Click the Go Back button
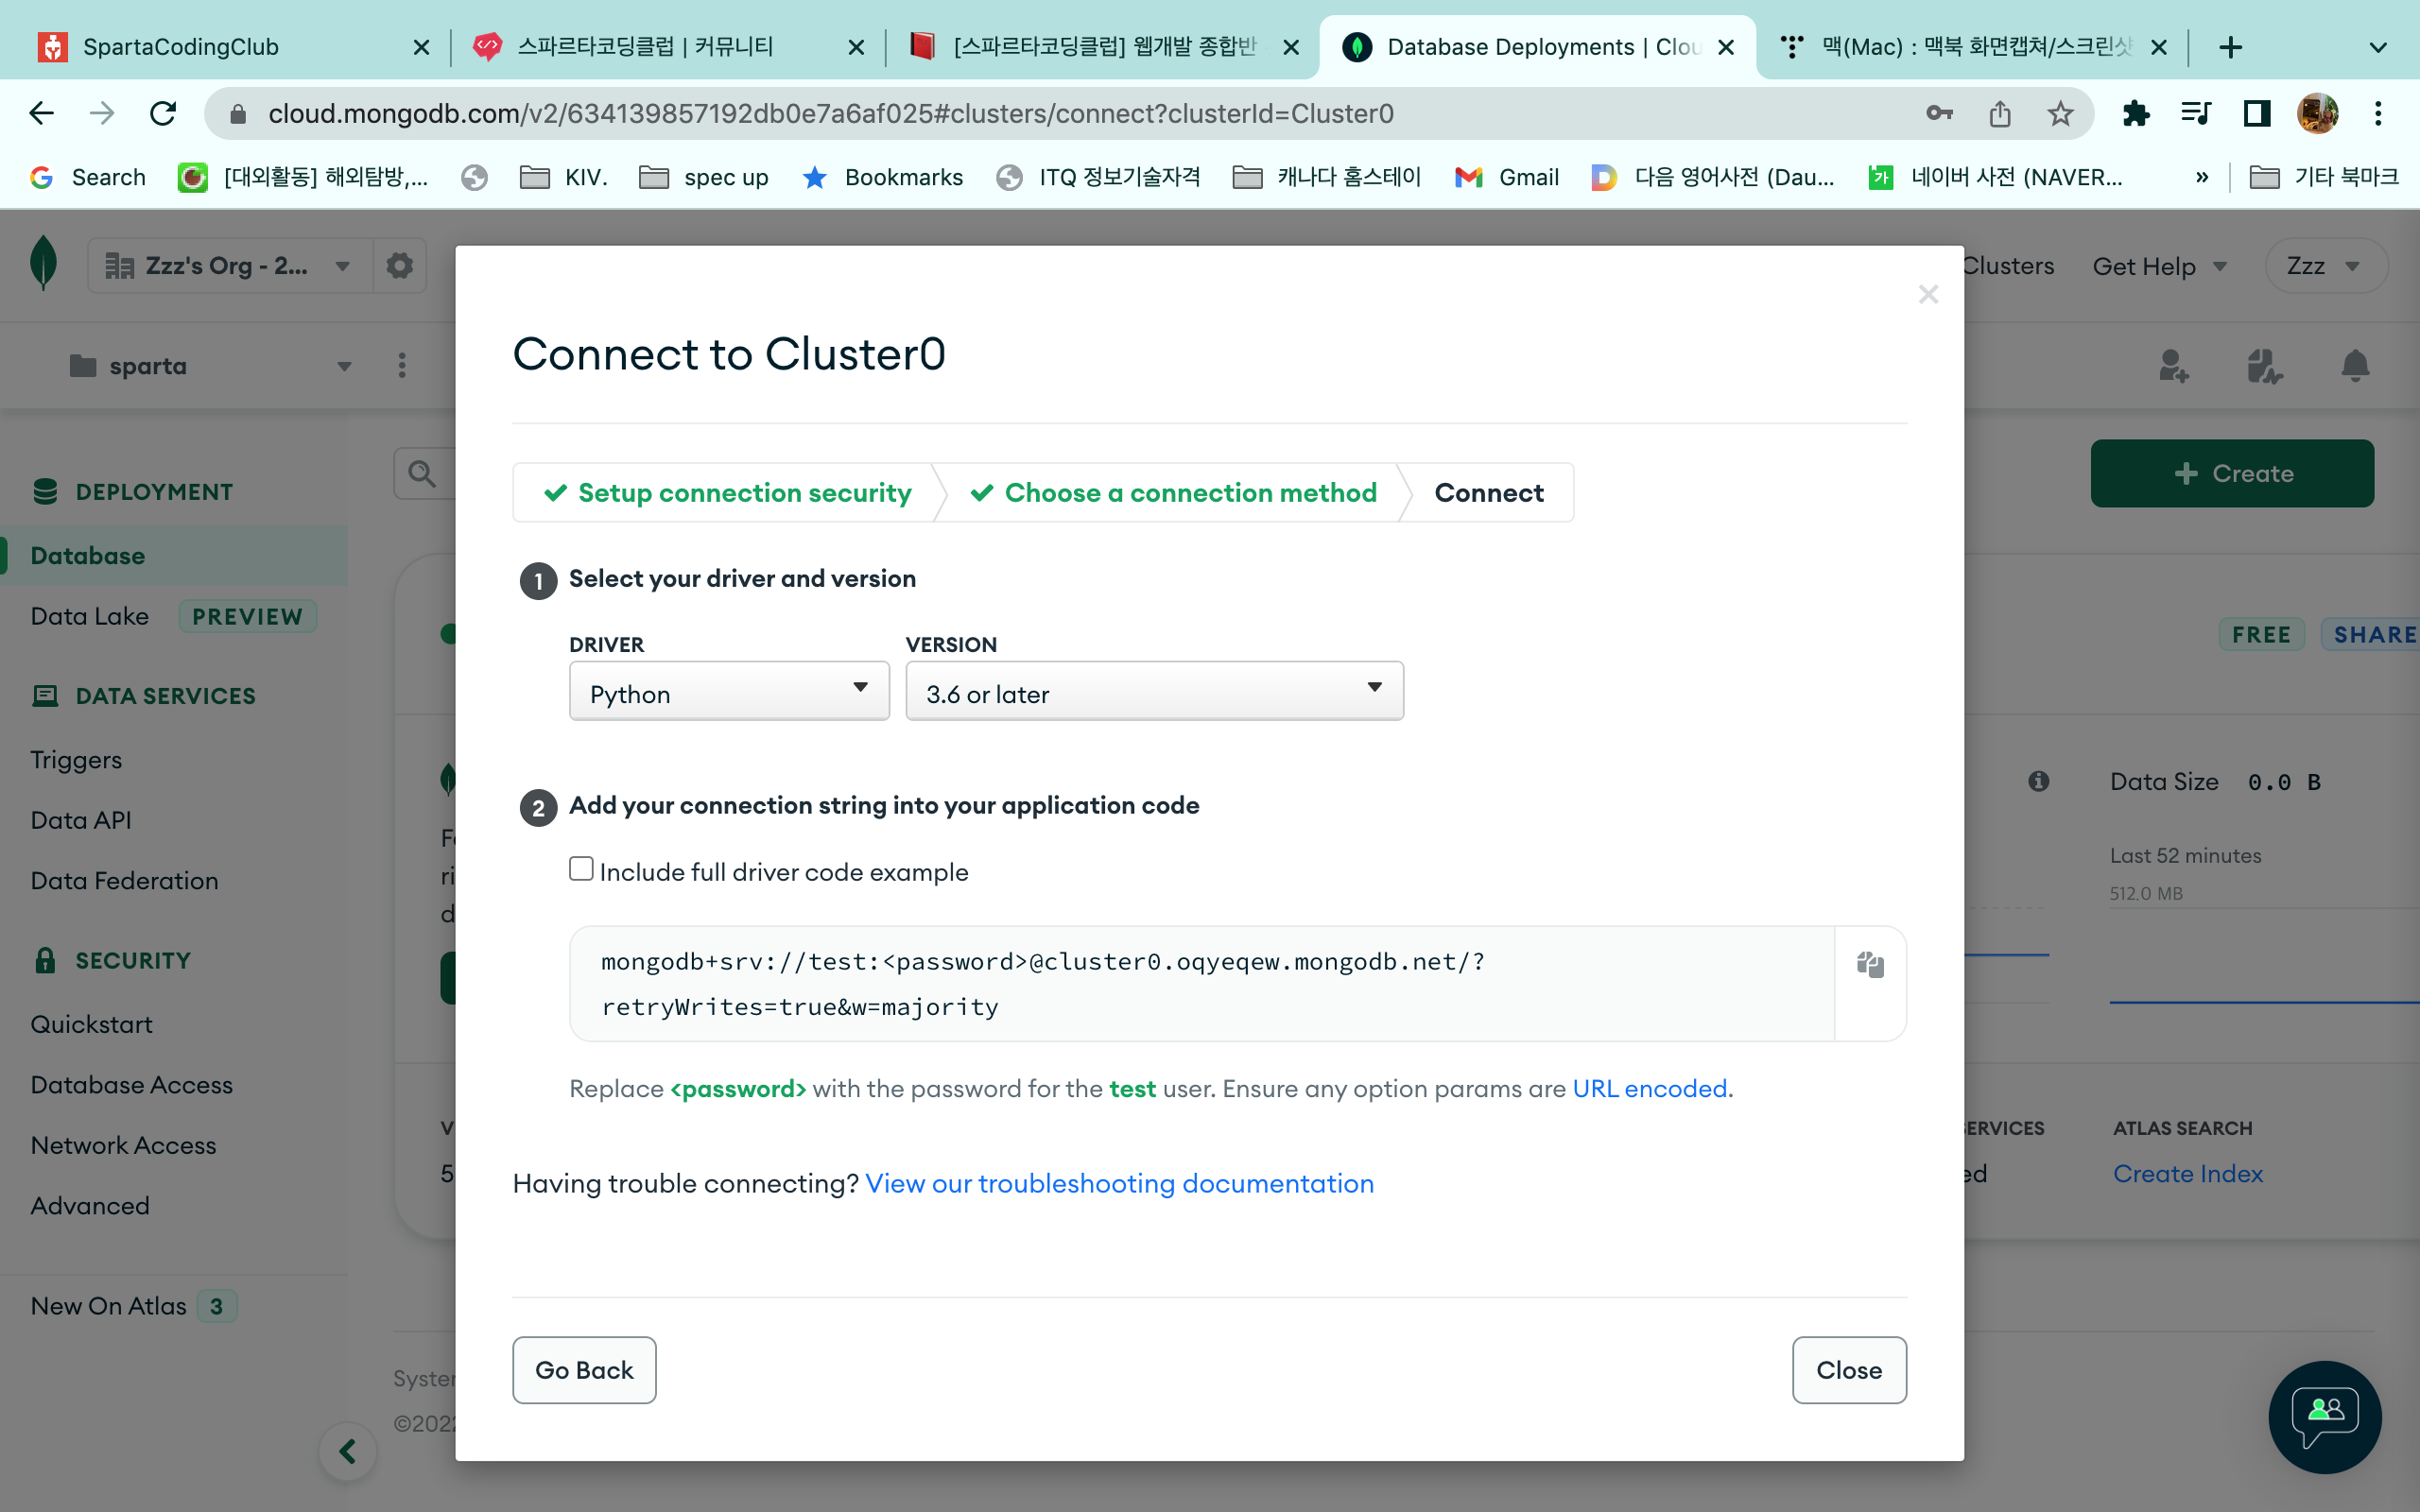Viewport: 2420px width, 1512px height. coord(584,1370)
